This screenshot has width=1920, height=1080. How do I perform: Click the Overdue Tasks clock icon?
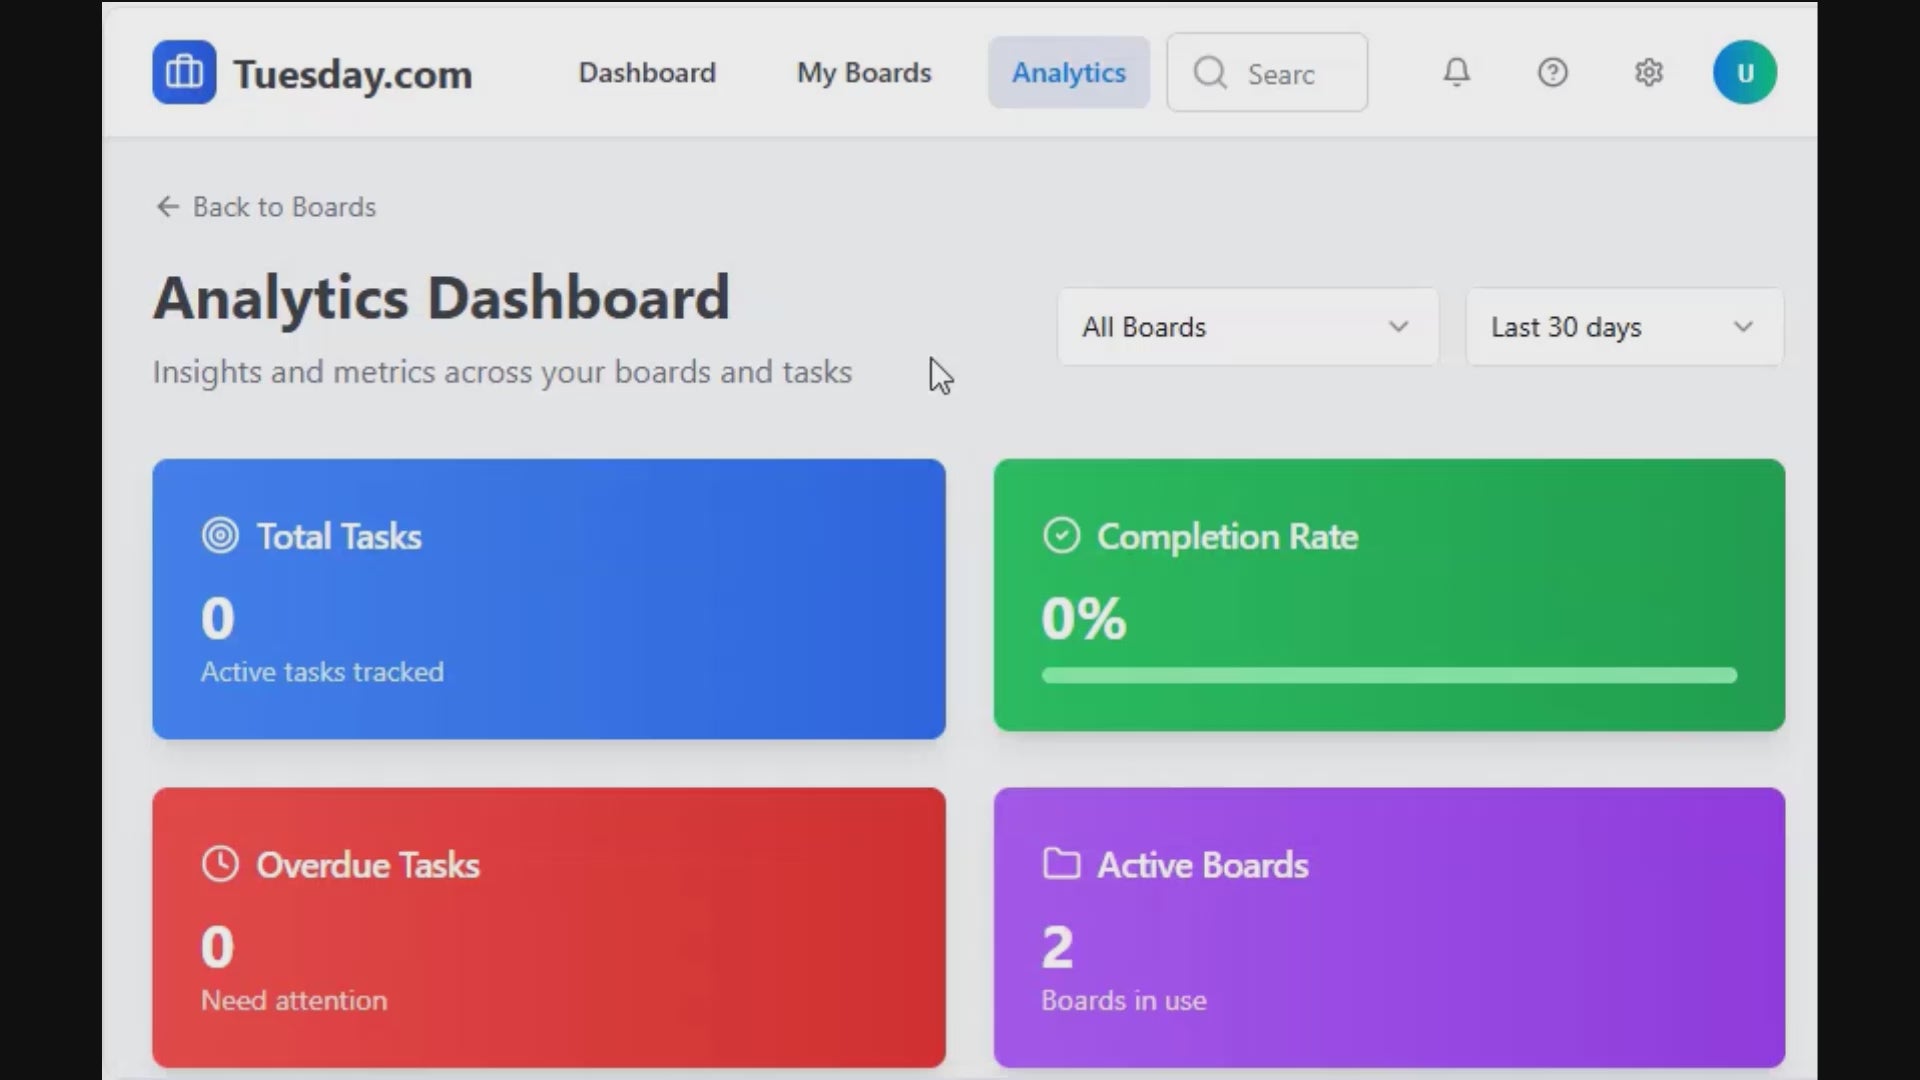click(x=220, y=864)
